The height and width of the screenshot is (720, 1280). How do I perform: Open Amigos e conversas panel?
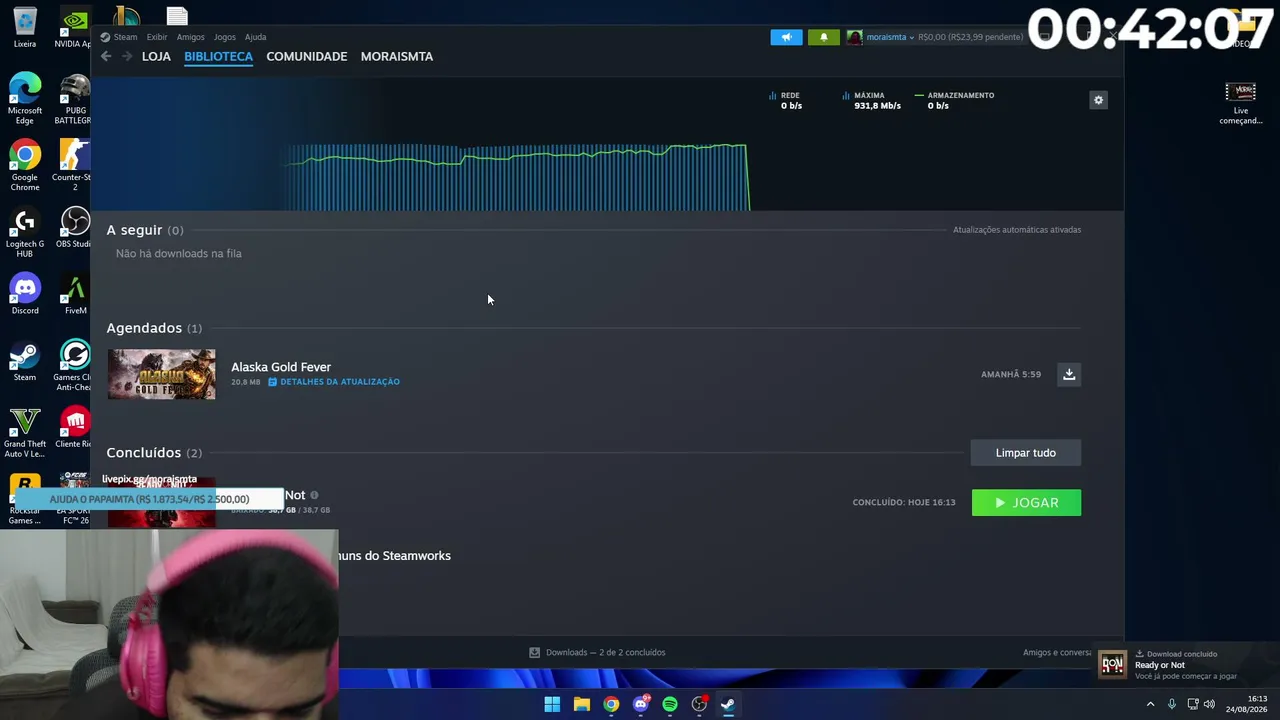coord(1057,653)
